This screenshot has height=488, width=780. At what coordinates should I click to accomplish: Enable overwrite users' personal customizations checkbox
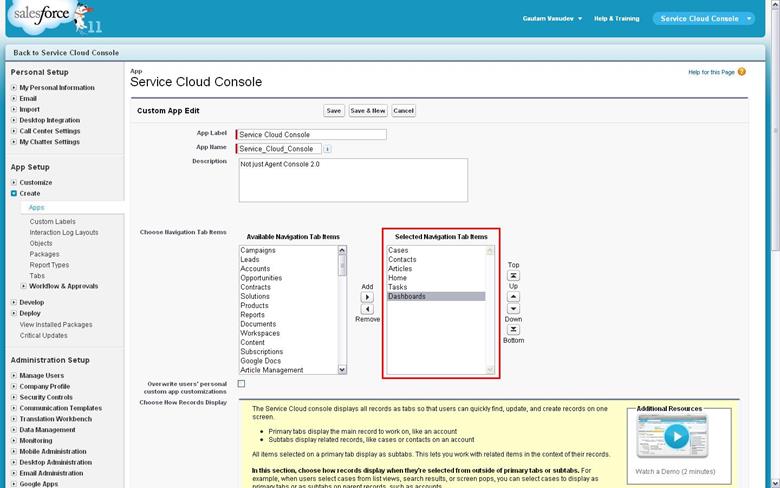click(241, 383)
